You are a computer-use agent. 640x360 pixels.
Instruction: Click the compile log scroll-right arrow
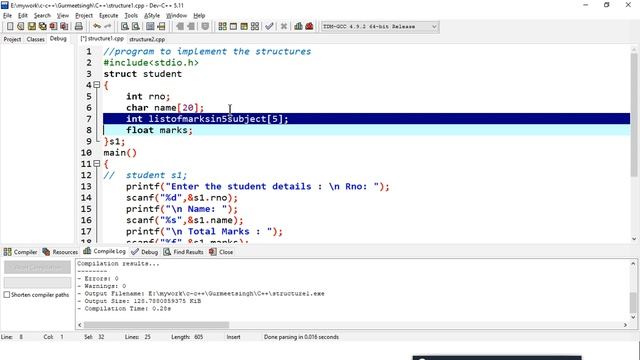(625, 325)
